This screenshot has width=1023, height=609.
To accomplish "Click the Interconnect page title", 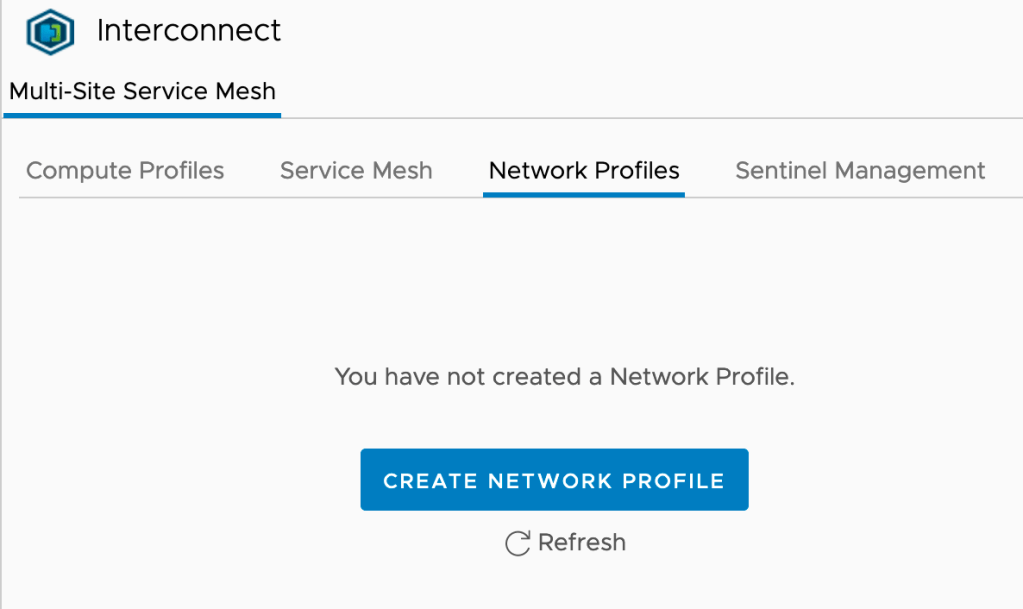I will click(x=189, y=31).
